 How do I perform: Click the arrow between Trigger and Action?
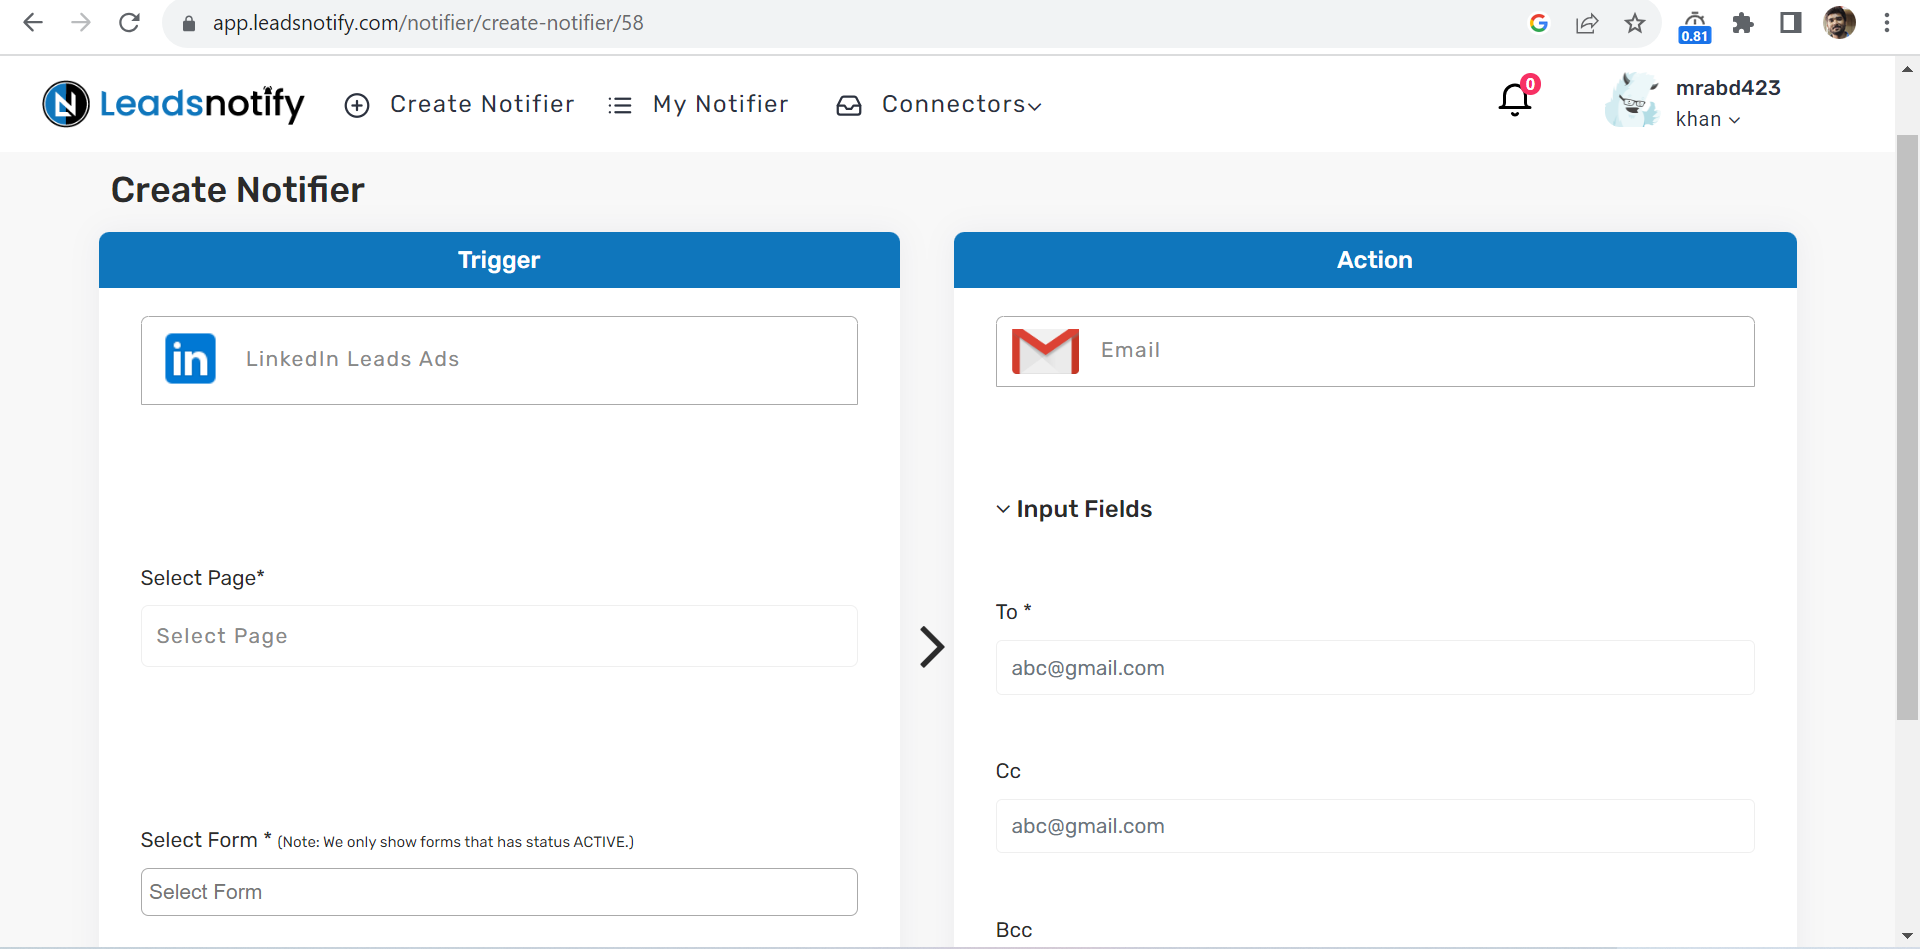[x=932, y=647]
